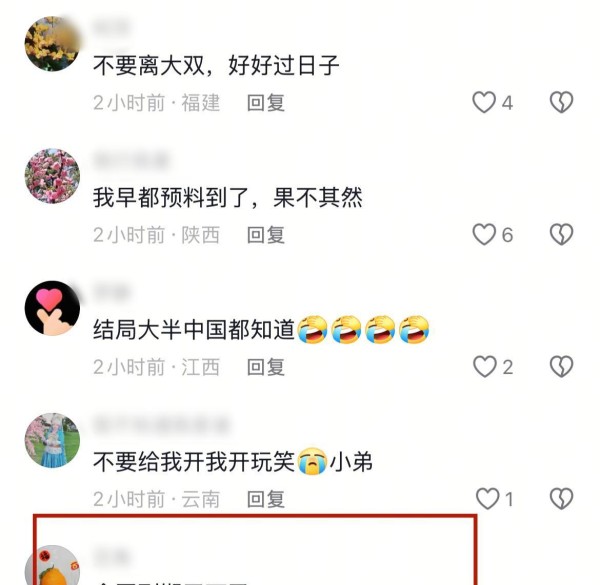Viewport: 600px width, 585px height.
Task: Open the pink blossoms avatar profile
Action: (52, 176)
